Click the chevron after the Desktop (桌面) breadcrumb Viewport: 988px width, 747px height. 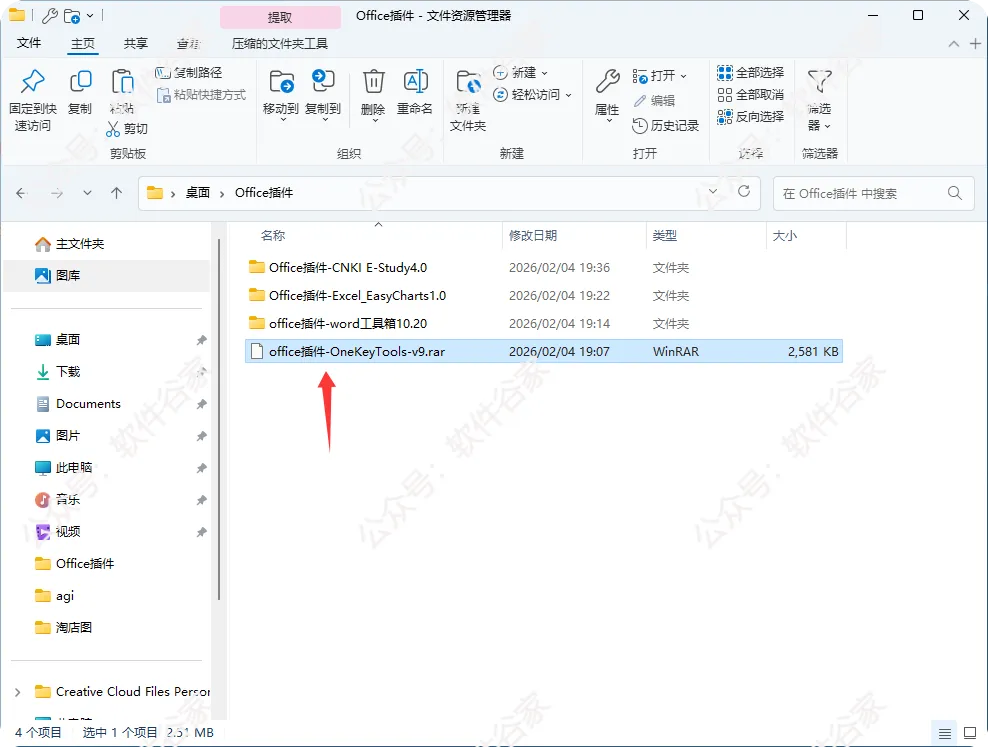click(x=222, y=194)
